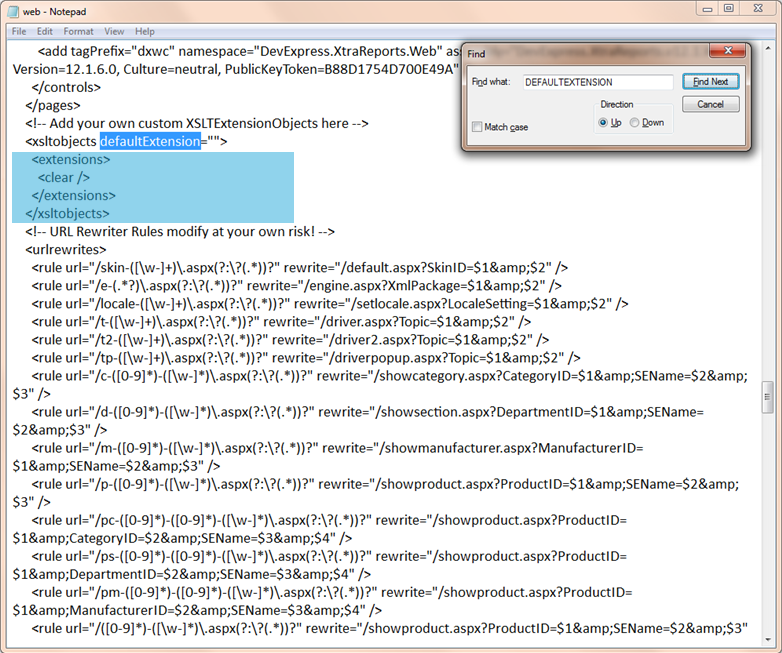Click the setlocale.aspx rule line
Image resolution: width=782 pixels, height=653 pixels.
tap(330, 304)
